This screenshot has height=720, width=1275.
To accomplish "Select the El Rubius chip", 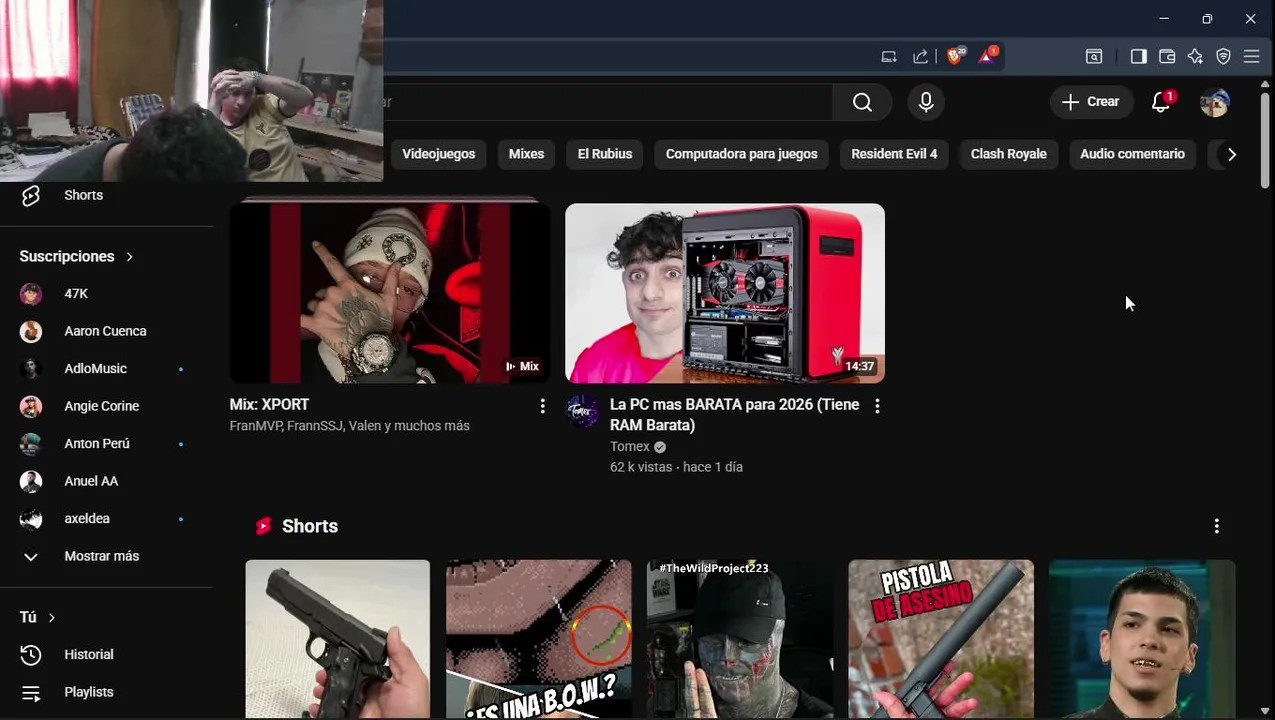I will 605,154.
